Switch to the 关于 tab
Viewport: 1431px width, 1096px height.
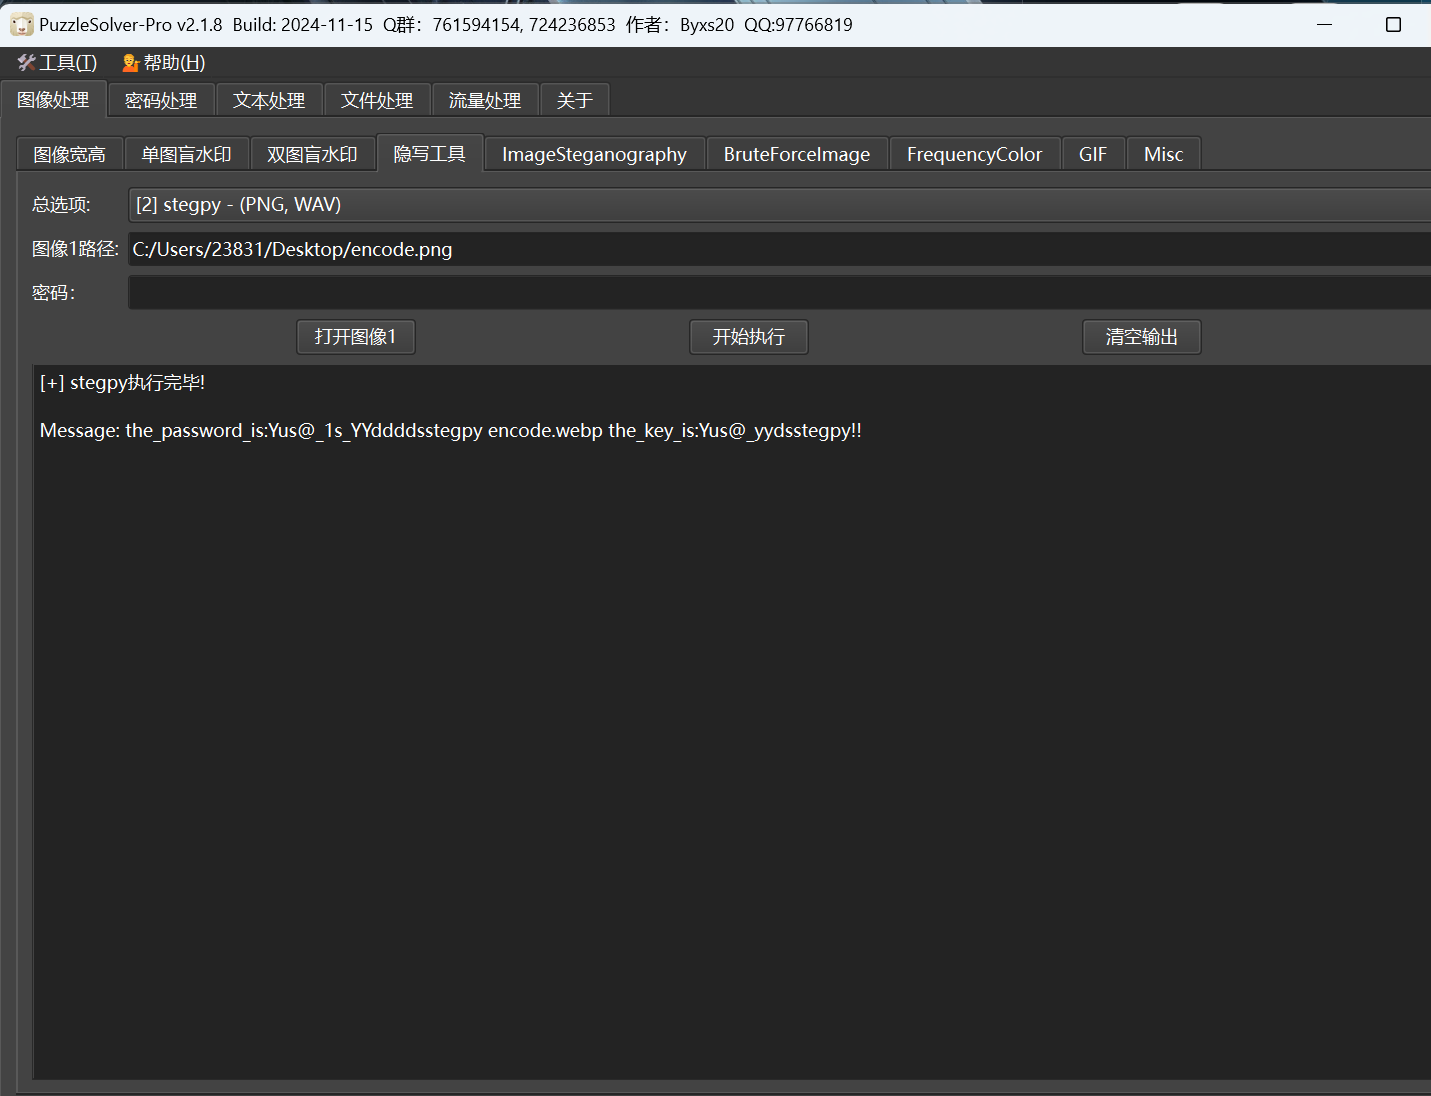tap(575, 101)
